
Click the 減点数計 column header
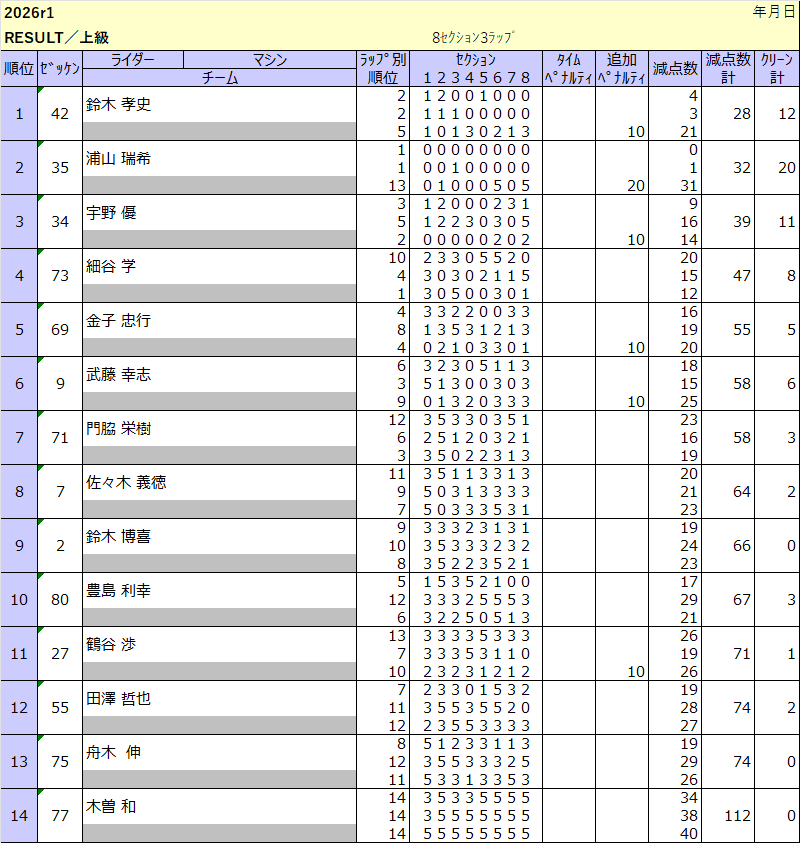pyautogui.click(x=727, y=68)
